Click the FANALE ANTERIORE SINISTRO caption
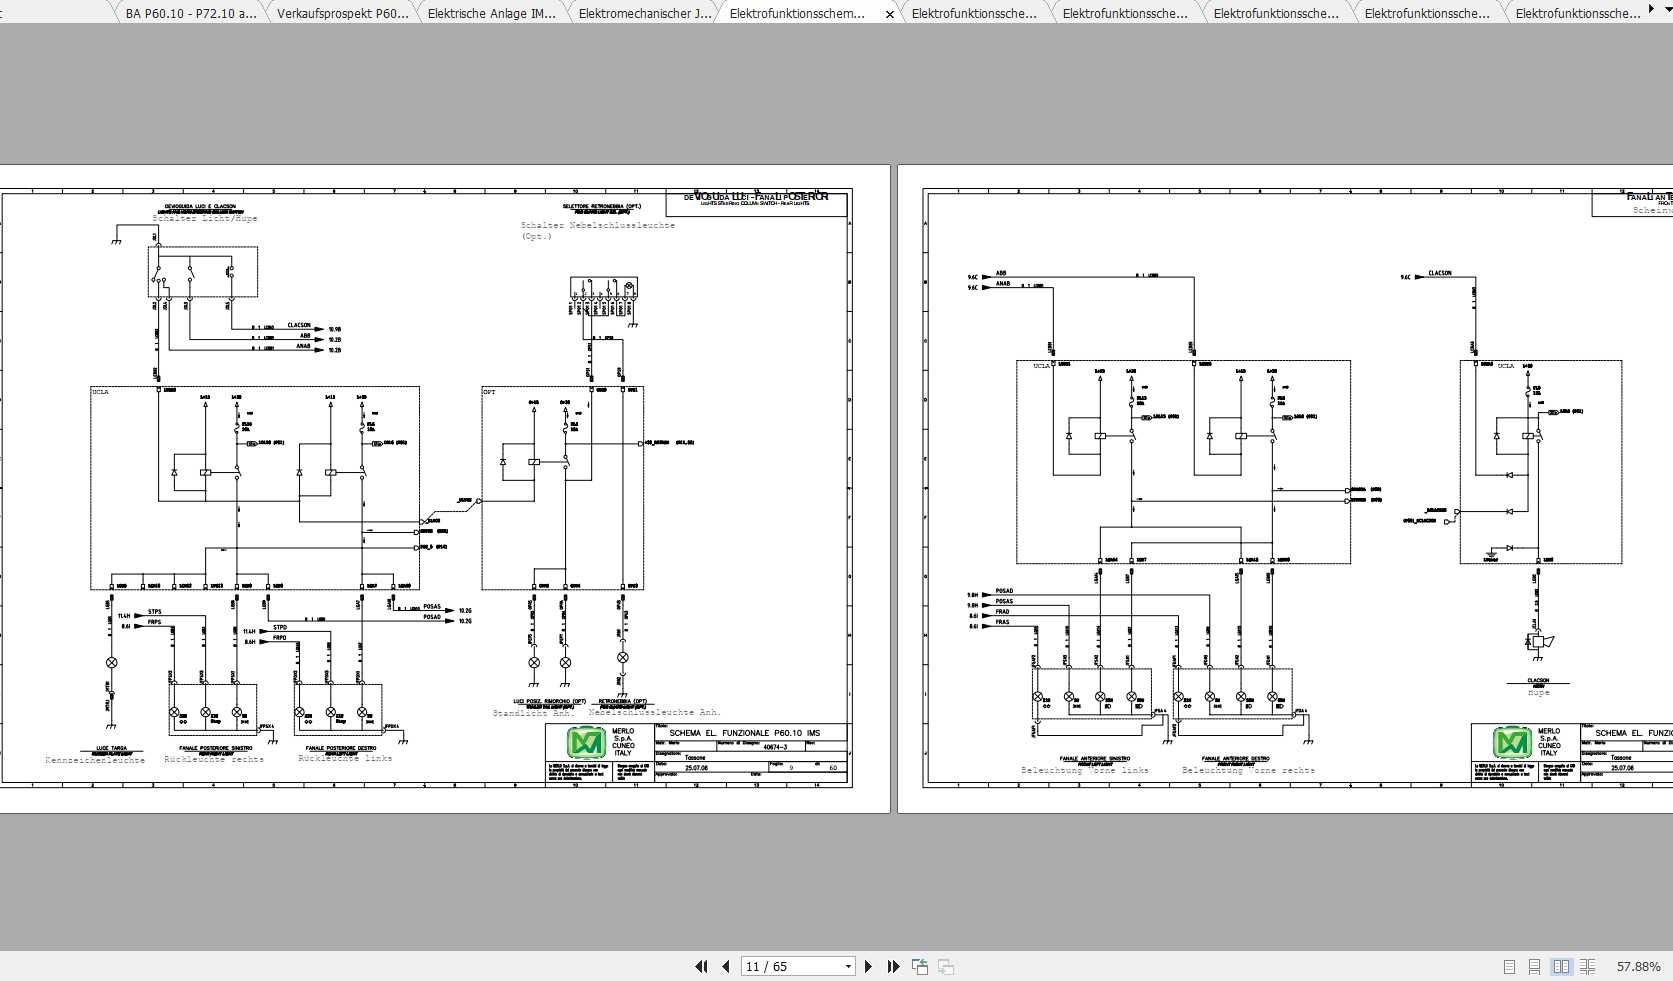The width and height of the screenshot is (1673, 981). [x=1095, y=759]
